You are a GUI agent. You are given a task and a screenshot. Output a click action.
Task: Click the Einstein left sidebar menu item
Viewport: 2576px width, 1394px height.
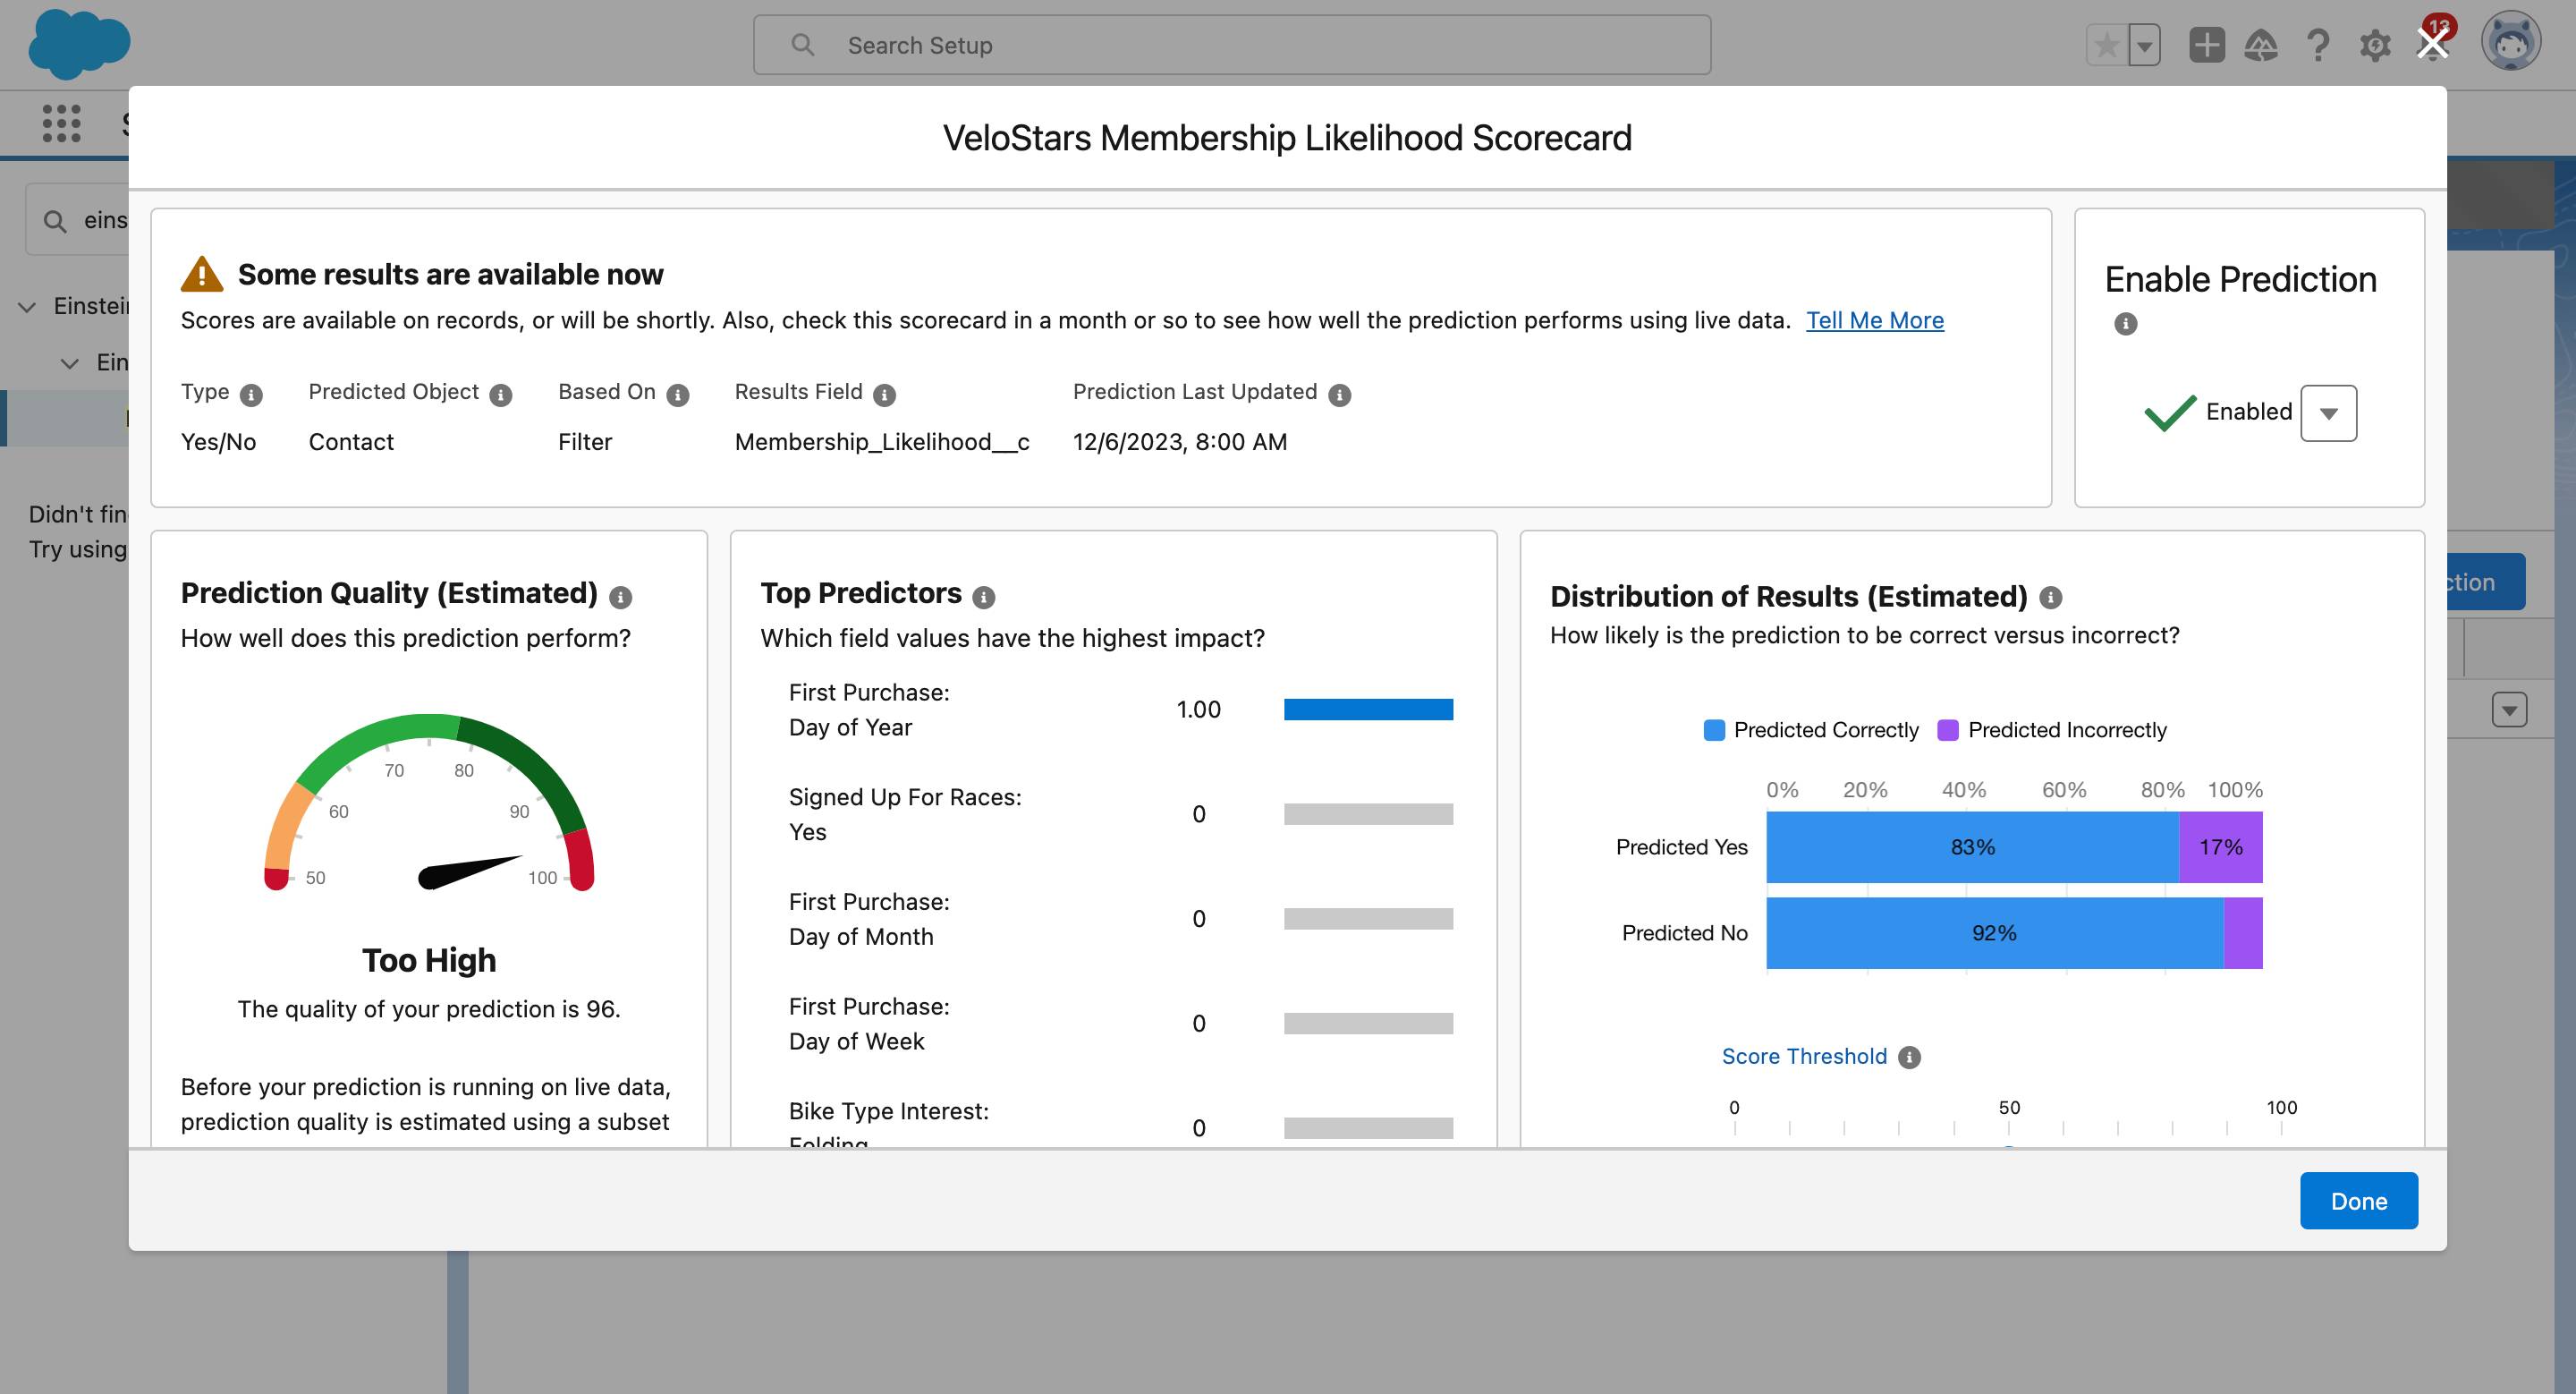93,306
